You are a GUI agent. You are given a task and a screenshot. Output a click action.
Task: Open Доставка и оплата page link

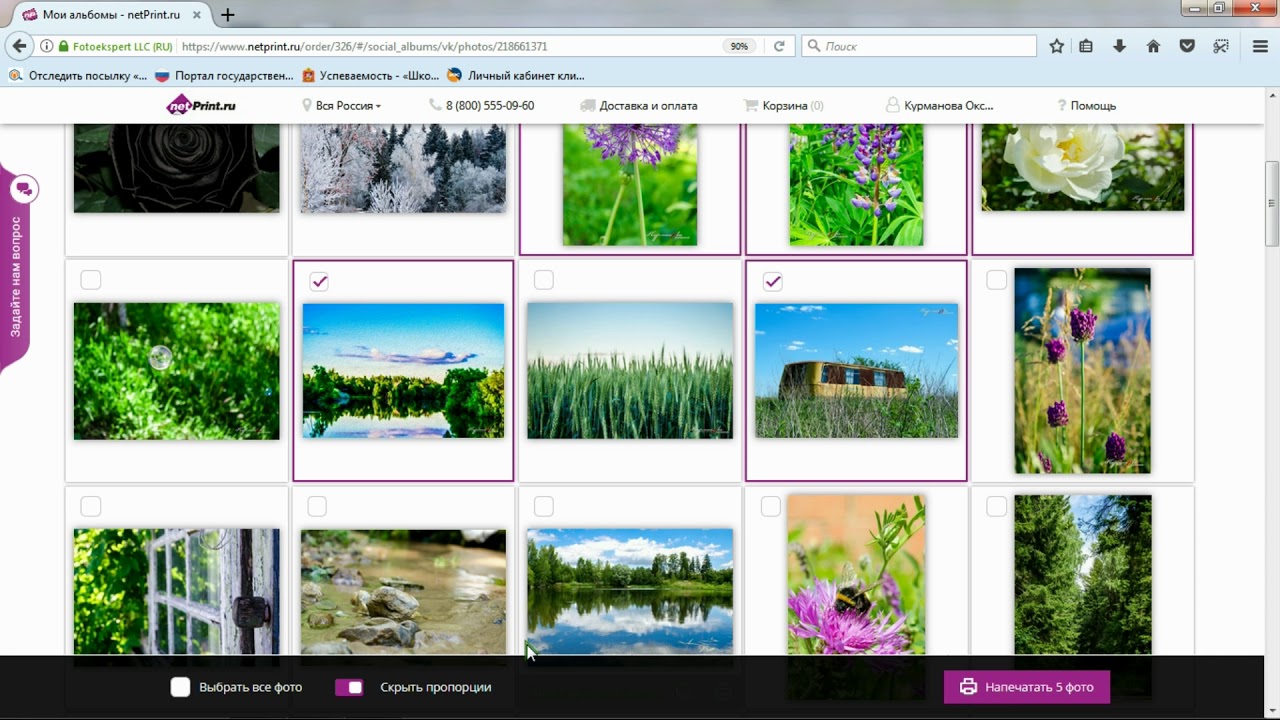click(648, 105)
